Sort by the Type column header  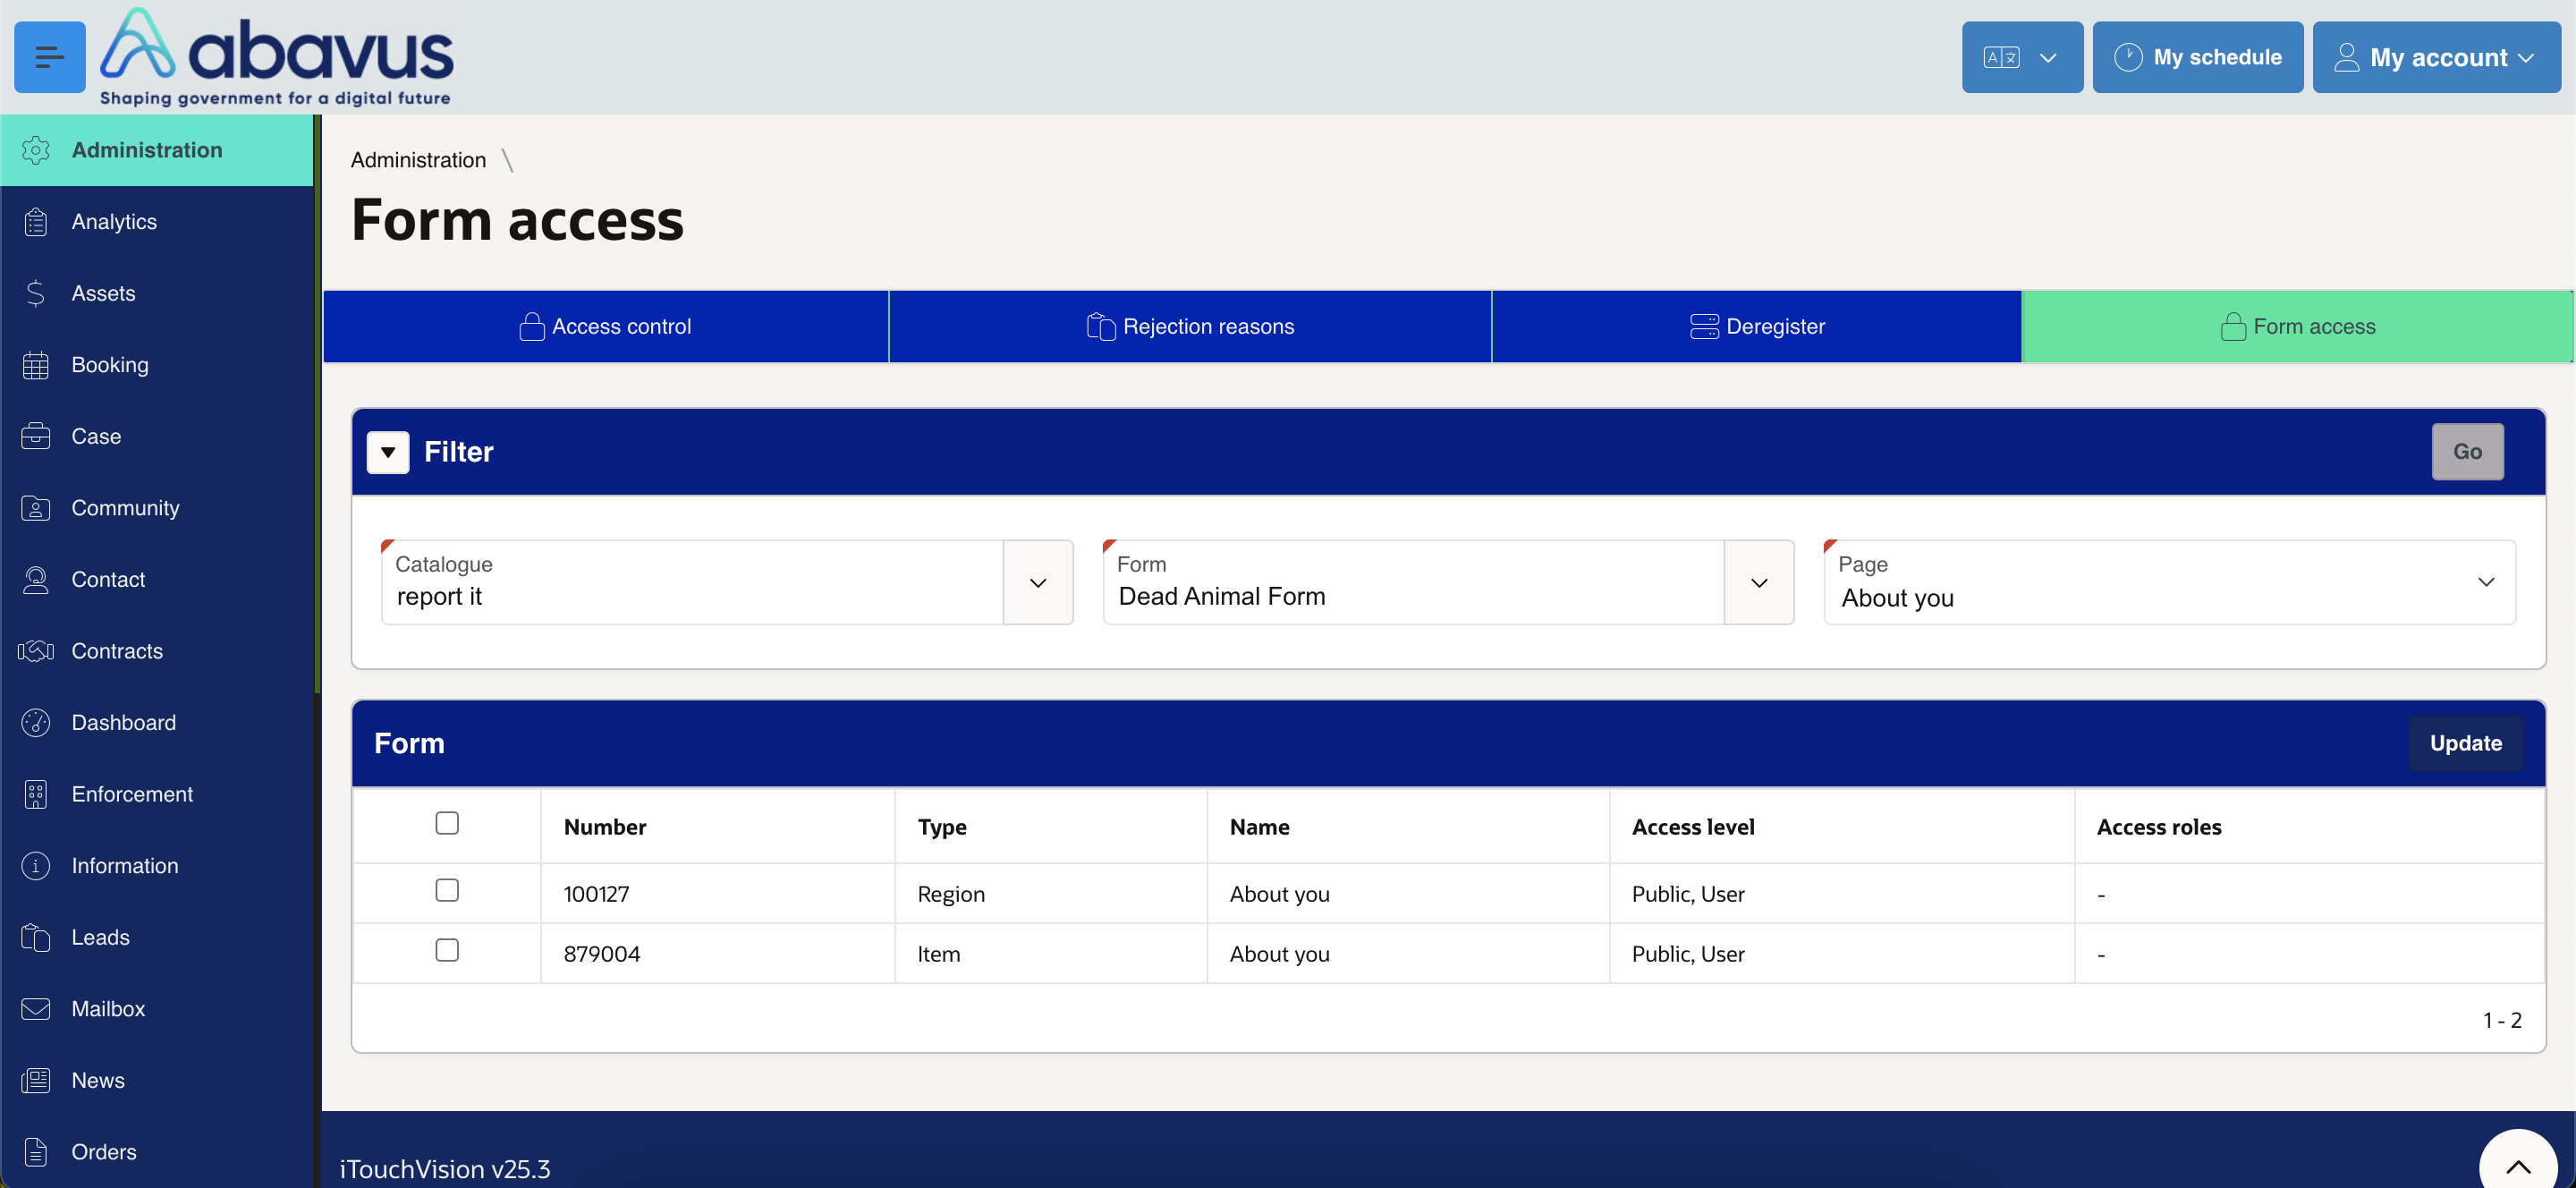942,827
